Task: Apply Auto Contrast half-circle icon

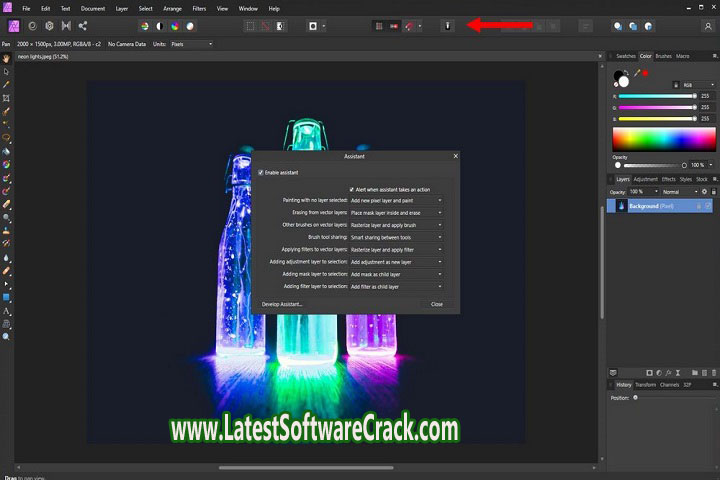Action: pyautogui.click(x=160, y=26)
